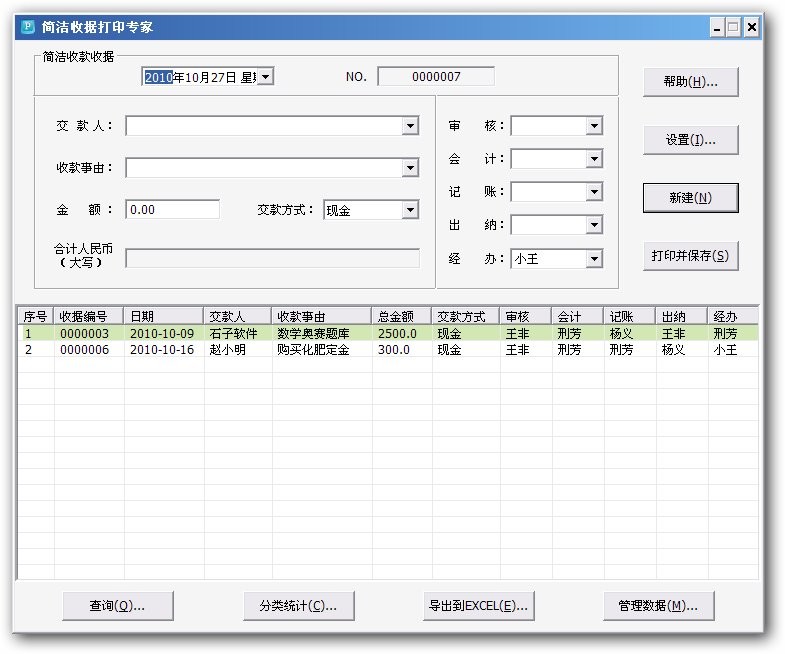
Task: Expand the 审核 dropdown
Action: [594, 126]
